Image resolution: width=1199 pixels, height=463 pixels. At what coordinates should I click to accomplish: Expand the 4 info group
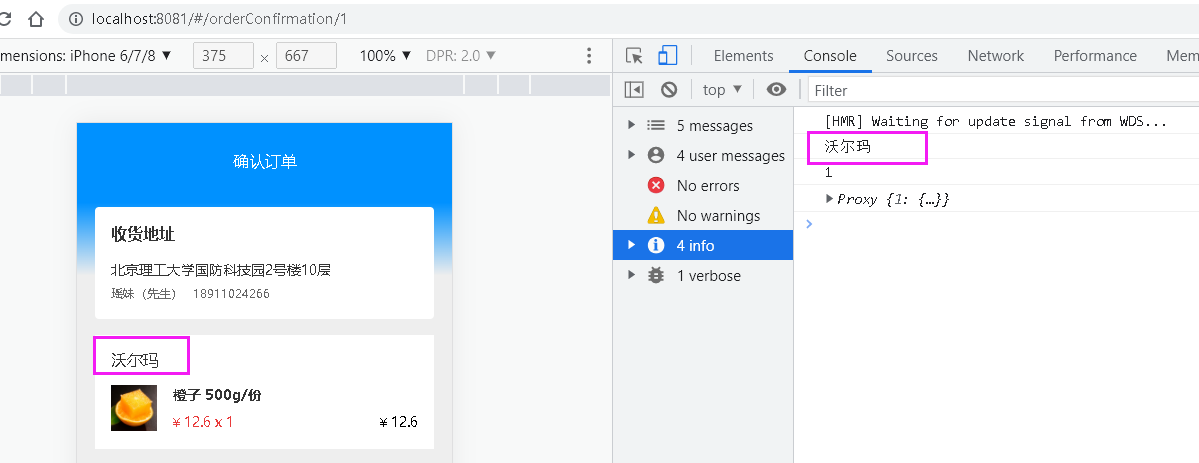631,245
